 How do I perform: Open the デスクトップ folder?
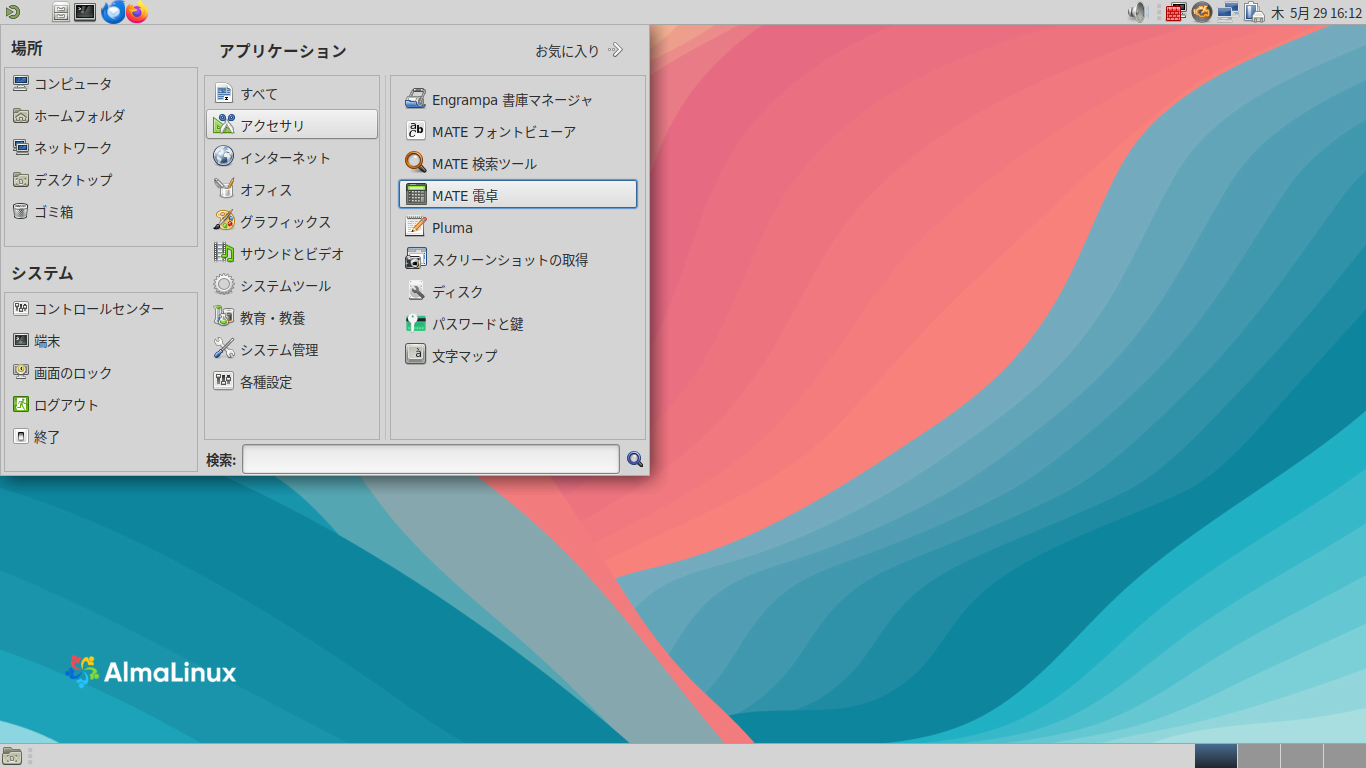click(x=101, y=180)
